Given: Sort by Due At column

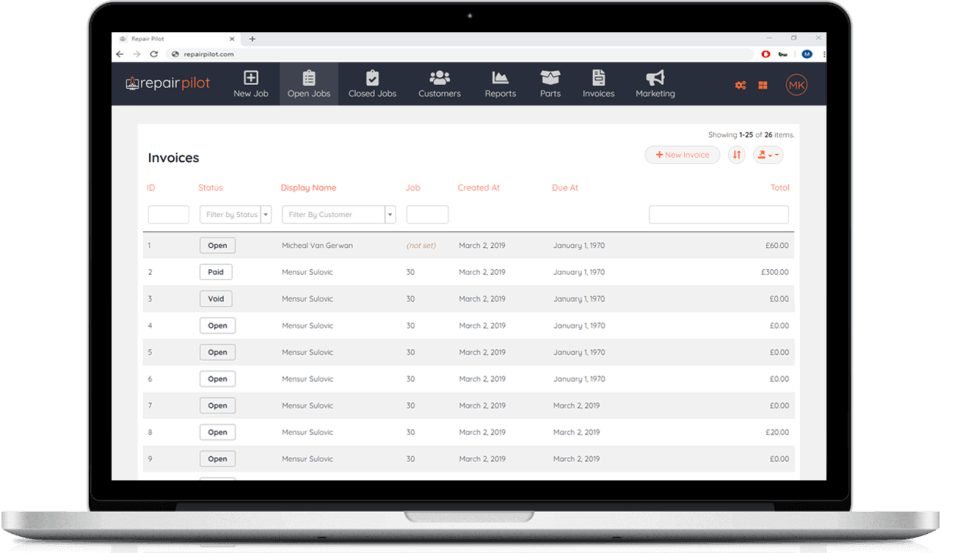Looking at the screenshot, I should click(x=564, y=187).
